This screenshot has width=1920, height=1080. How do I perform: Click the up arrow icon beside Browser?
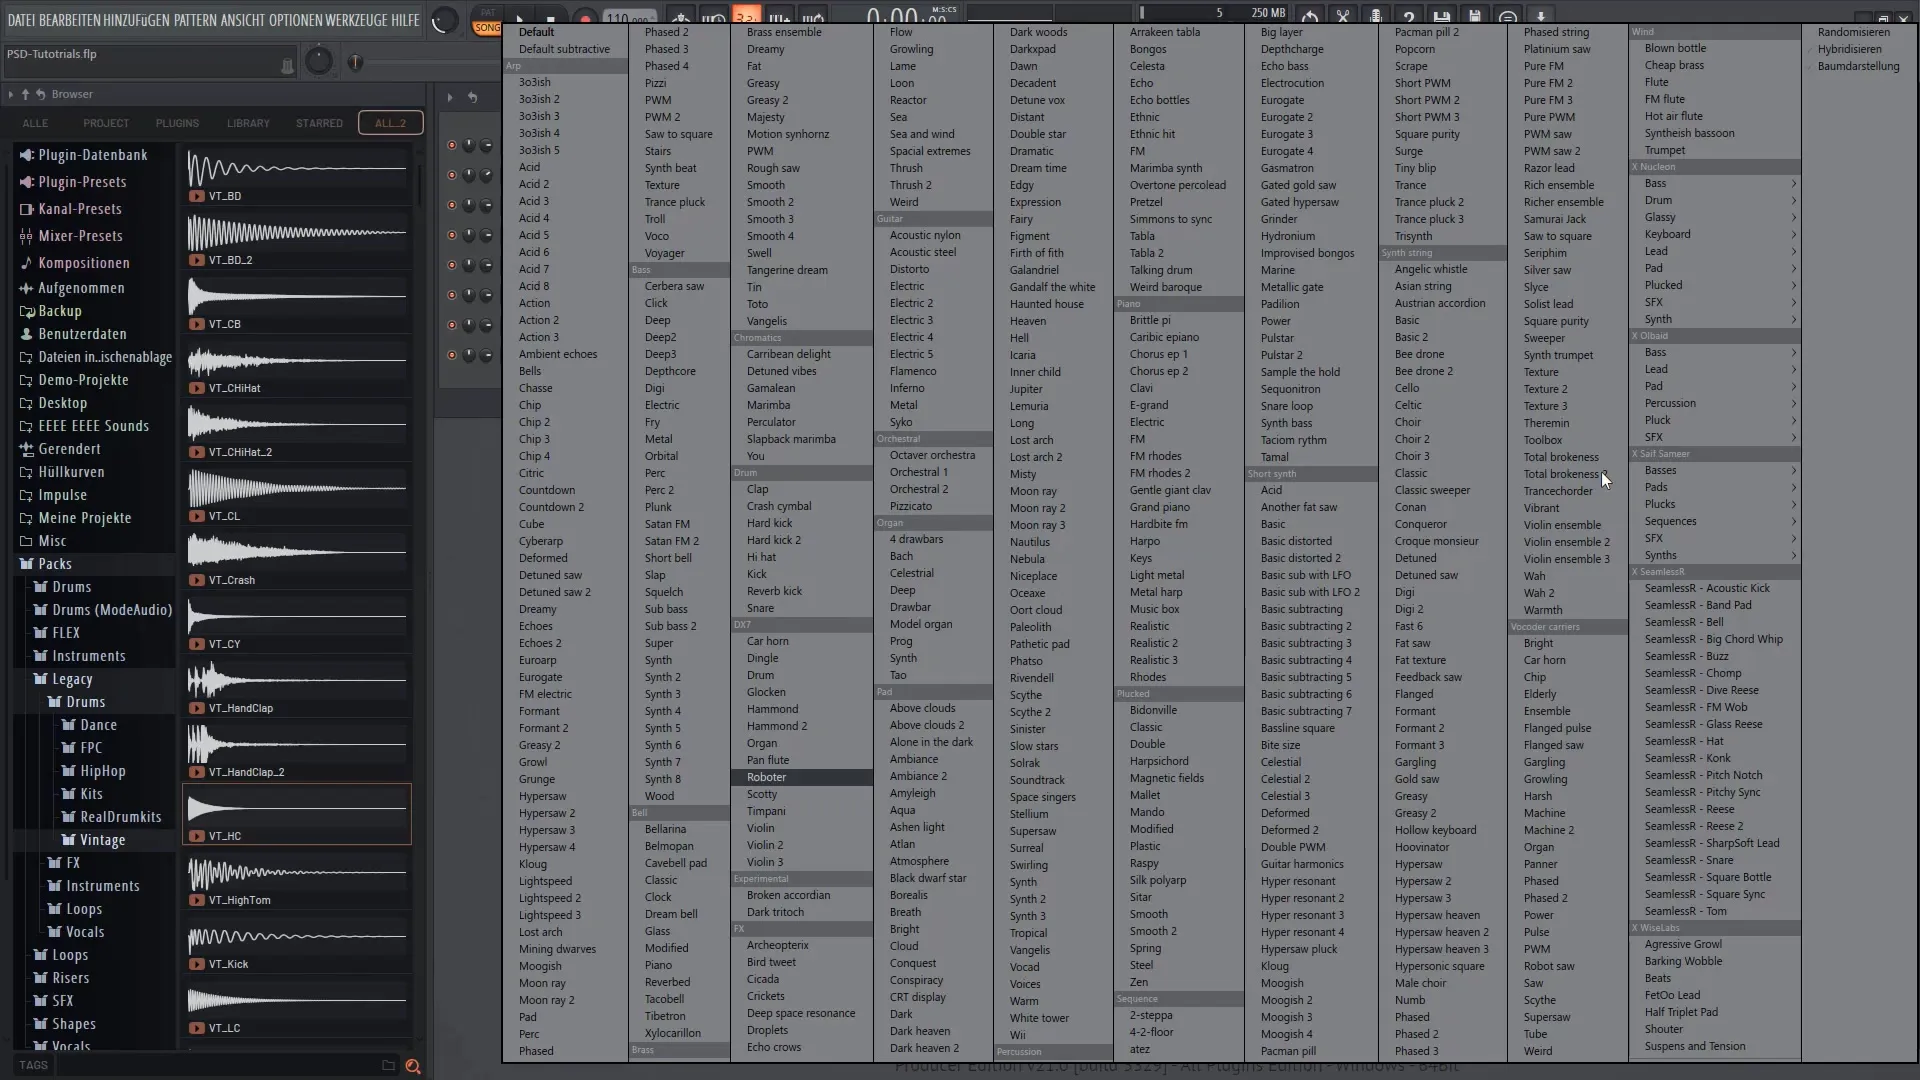pos(25,94)
